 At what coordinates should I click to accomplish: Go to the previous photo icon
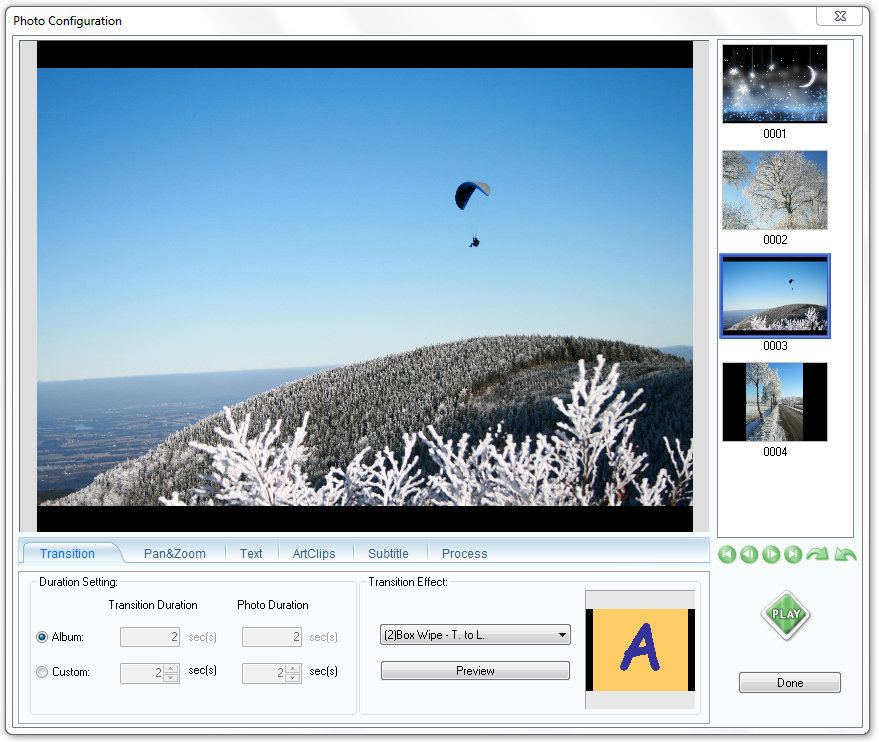coord(749,554)
